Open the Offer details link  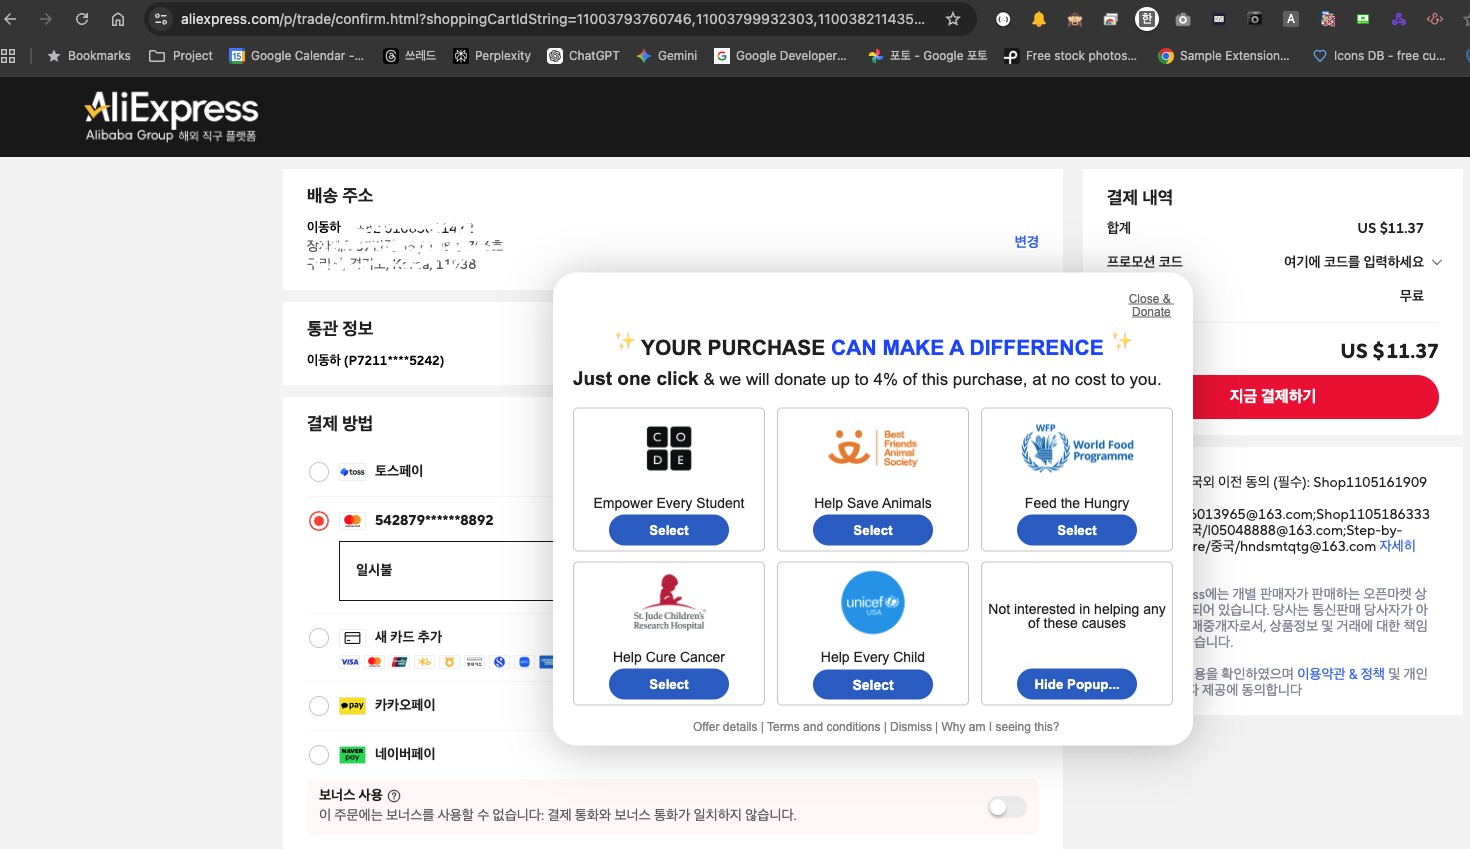(x=725, y=727)
